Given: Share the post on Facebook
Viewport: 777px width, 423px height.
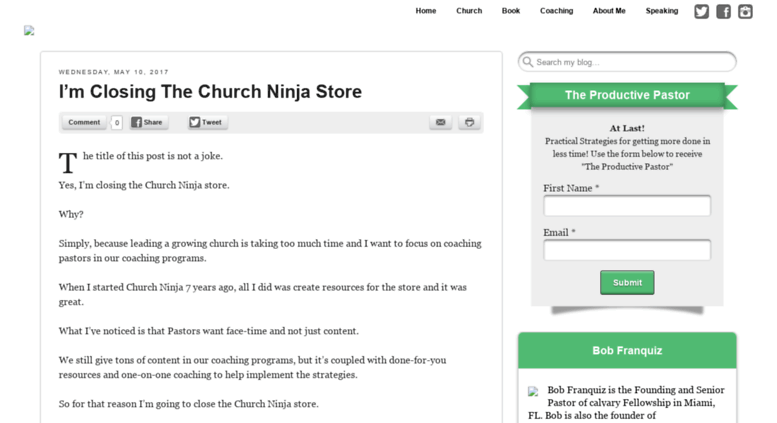Looking at the screenshot, I should point(149,122).
